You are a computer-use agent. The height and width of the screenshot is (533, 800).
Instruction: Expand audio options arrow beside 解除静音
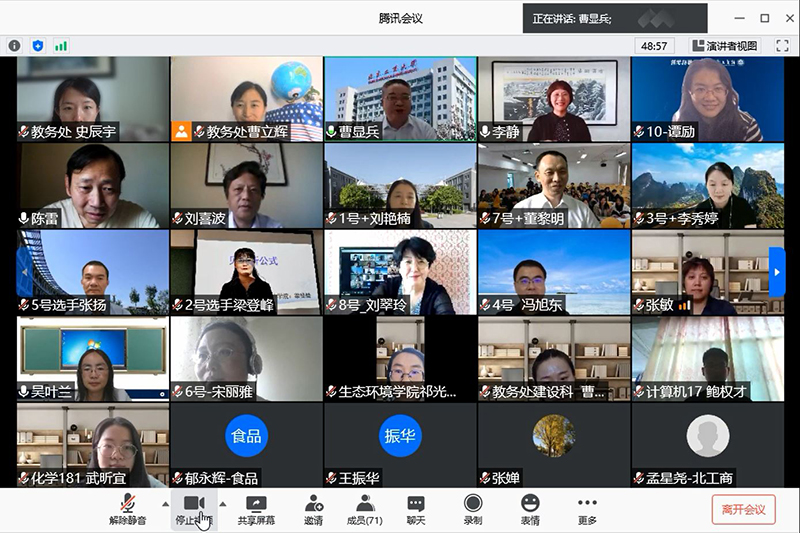[x=165, y=504]
